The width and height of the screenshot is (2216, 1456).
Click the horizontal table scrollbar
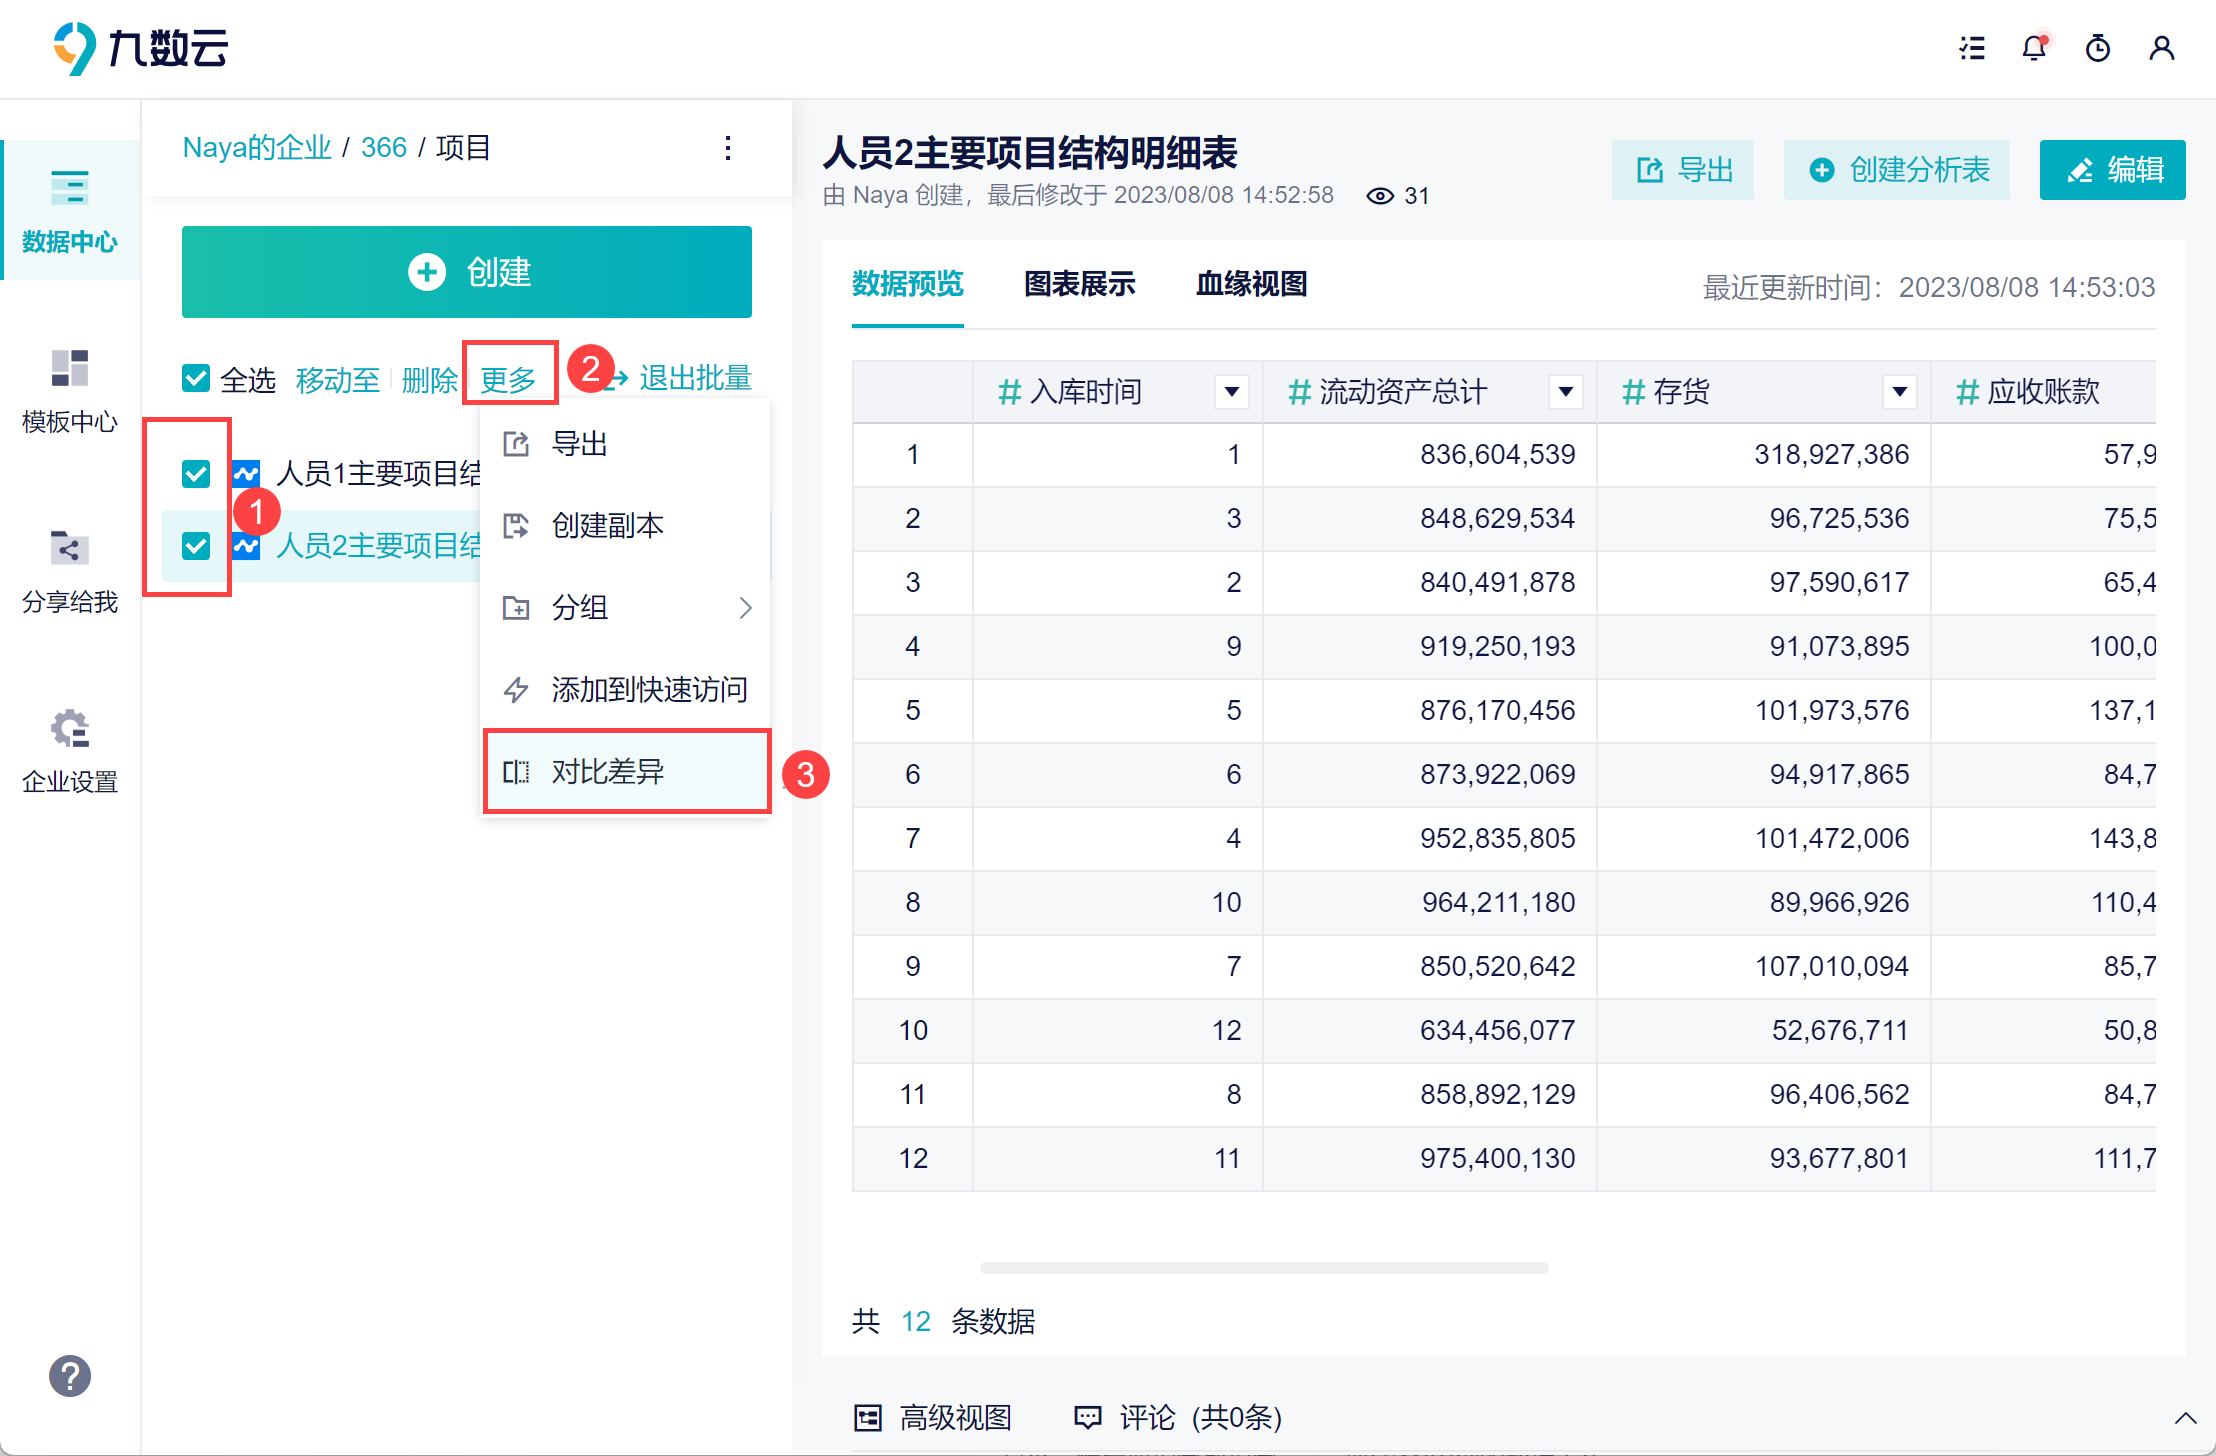coord(1264,1268)
